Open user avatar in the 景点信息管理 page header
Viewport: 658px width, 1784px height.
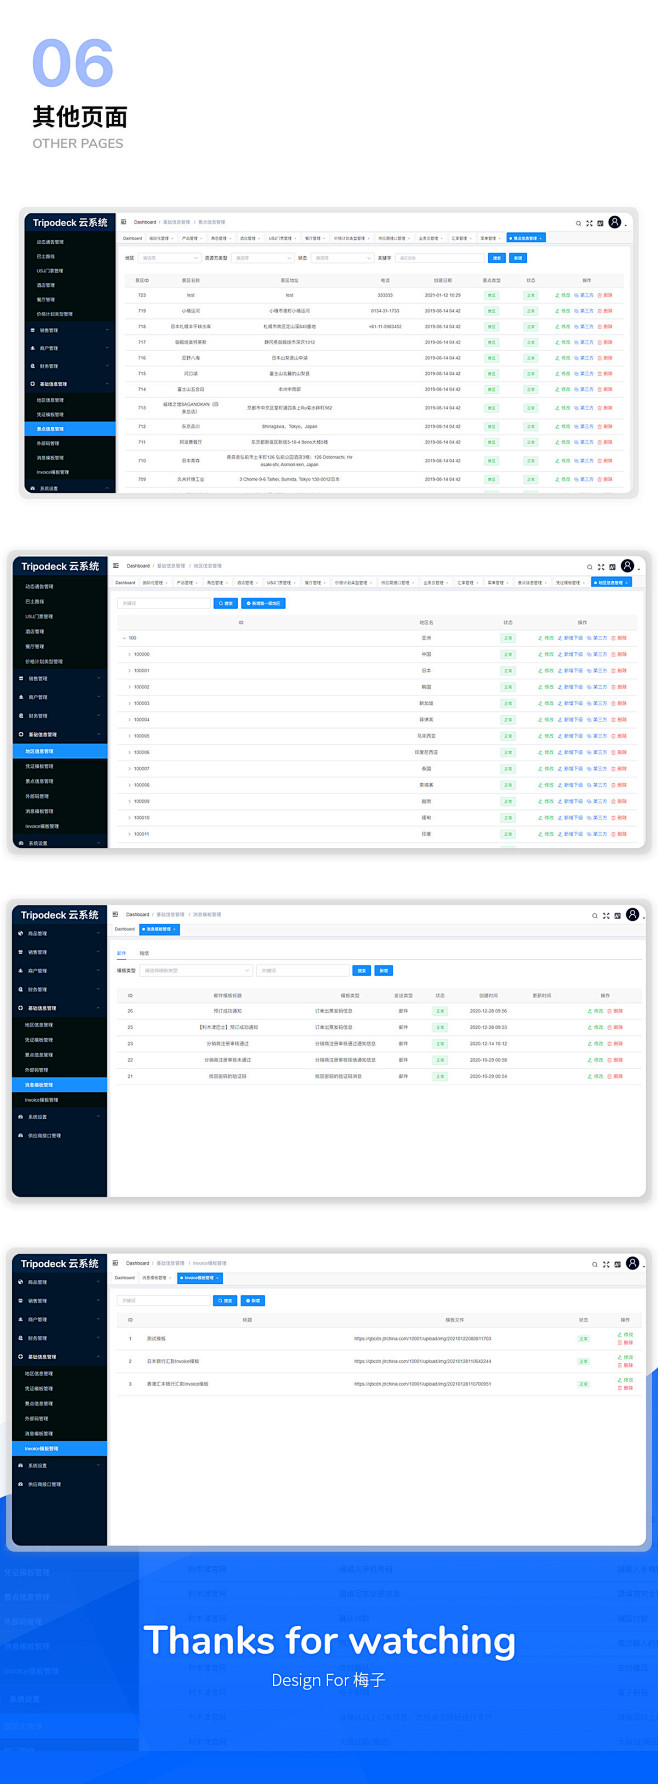(x=615, y=222)
